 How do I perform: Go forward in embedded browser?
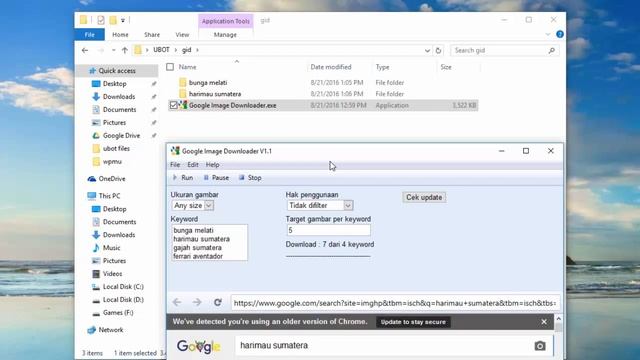(x=197, y=302)
